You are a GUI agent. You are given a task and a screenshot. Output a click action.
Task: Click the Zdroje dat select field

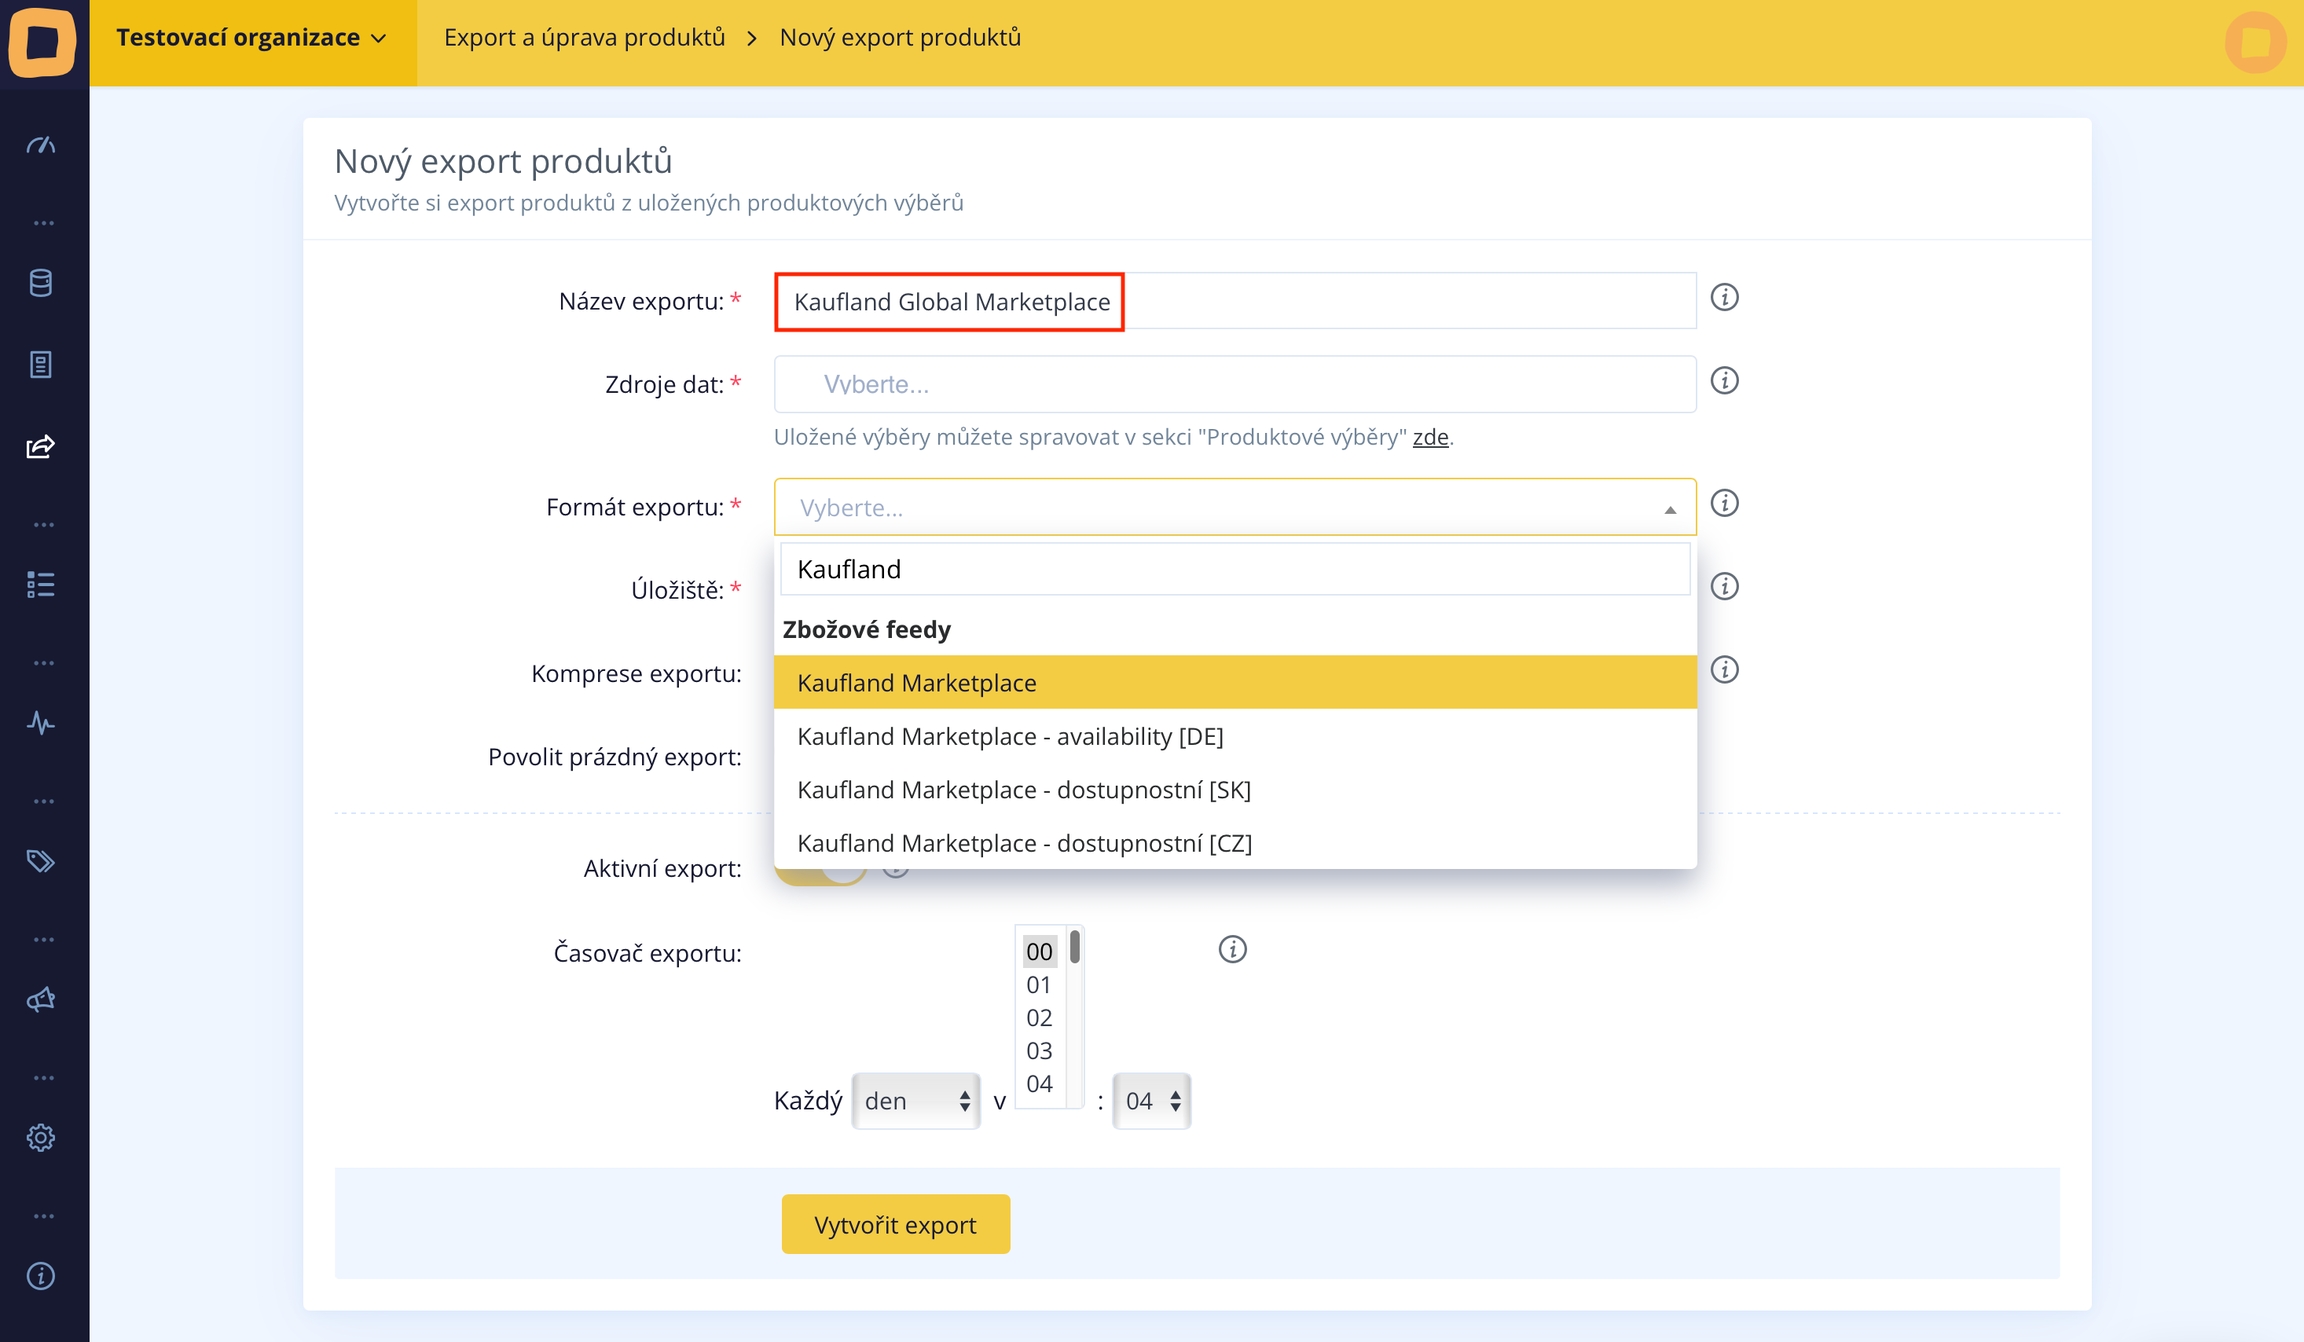pos(1234,385)
